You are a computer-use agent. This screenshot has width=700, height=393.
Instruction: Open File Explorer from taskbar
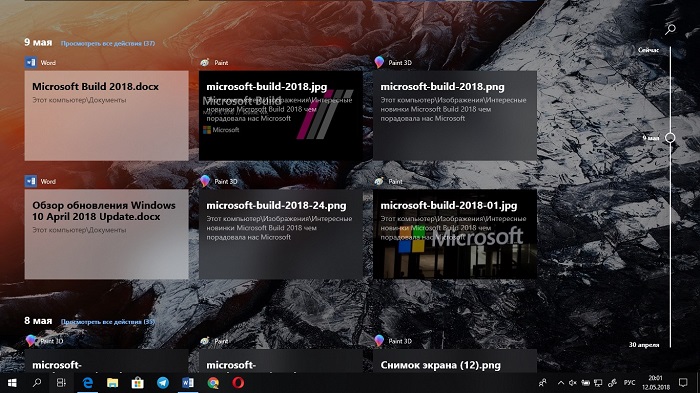pos(112,383)
